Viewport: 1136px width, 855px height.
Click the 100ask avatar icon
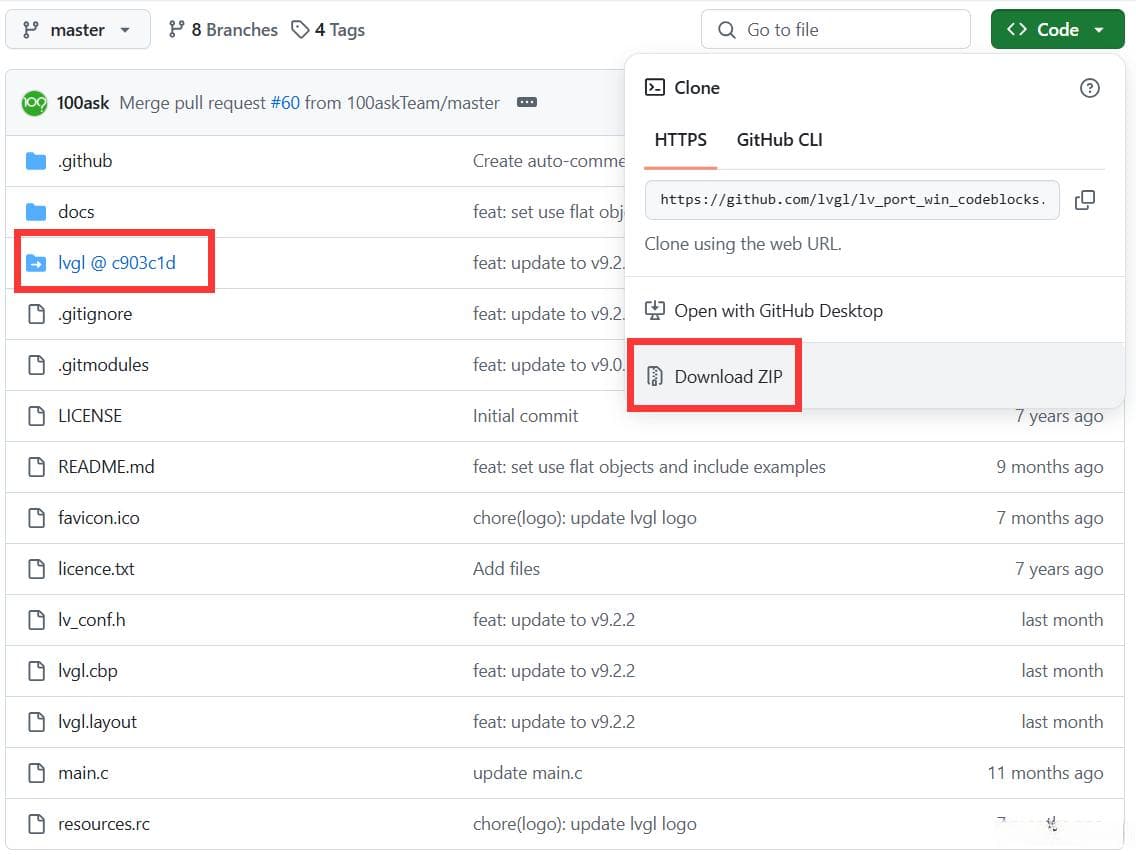tap(34, 103)
